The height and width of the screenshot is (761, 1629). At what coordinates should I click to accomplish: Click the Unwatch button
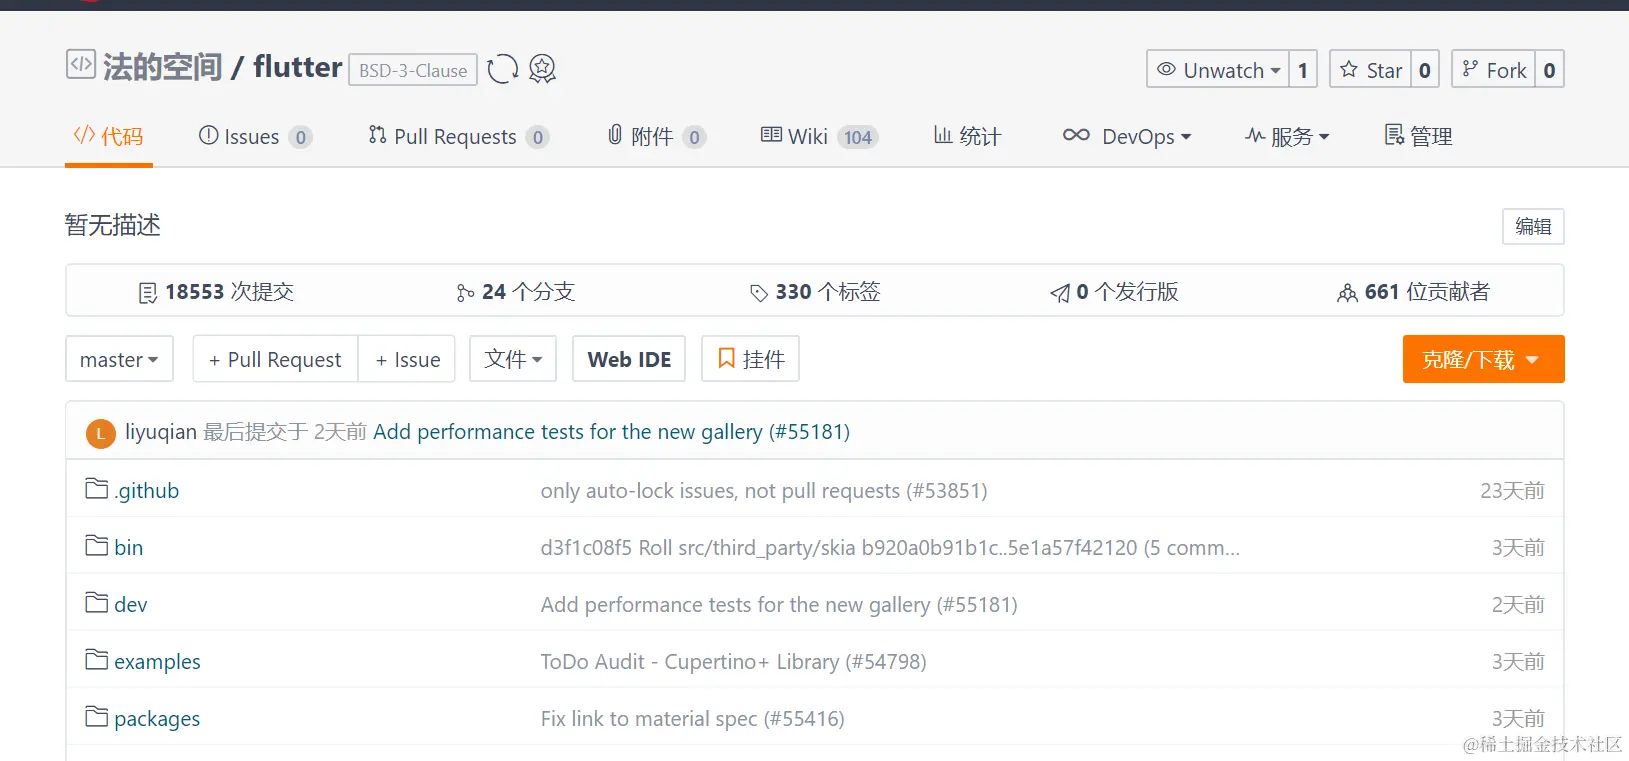click(1218, 70)
